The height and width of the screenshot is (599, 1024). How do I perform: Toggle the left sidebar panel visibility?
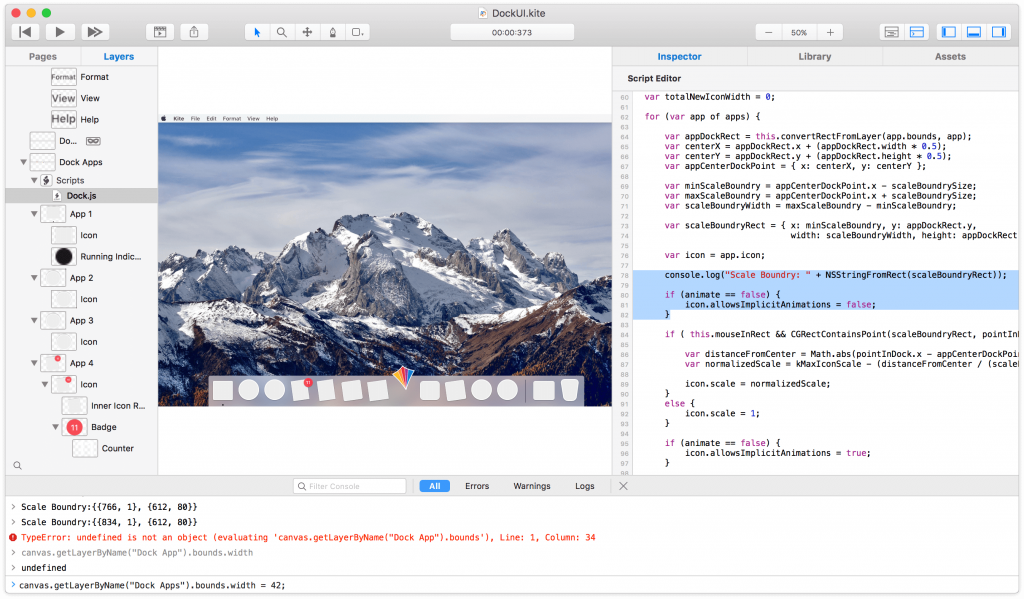949,32
